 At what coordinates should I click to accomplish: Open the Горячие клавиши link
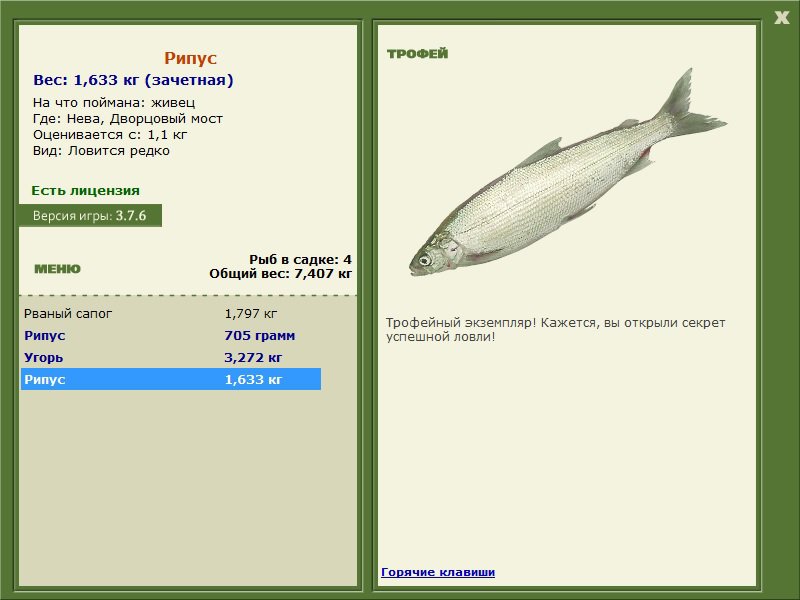click(x=438, y=572)
